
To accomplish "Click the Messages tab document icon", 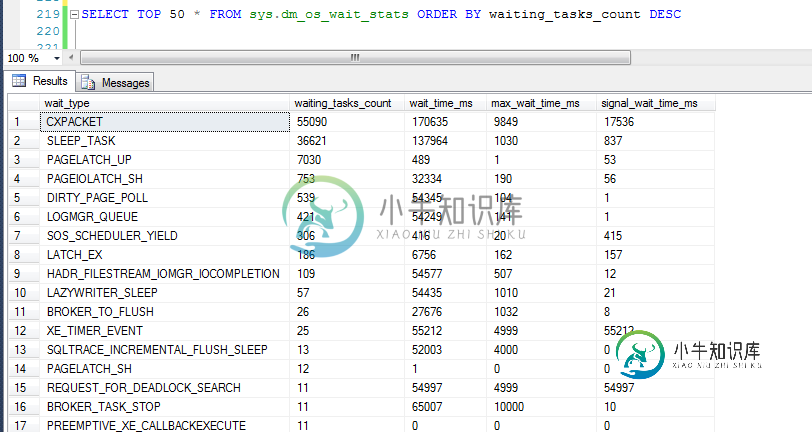I will coord(89,83).
